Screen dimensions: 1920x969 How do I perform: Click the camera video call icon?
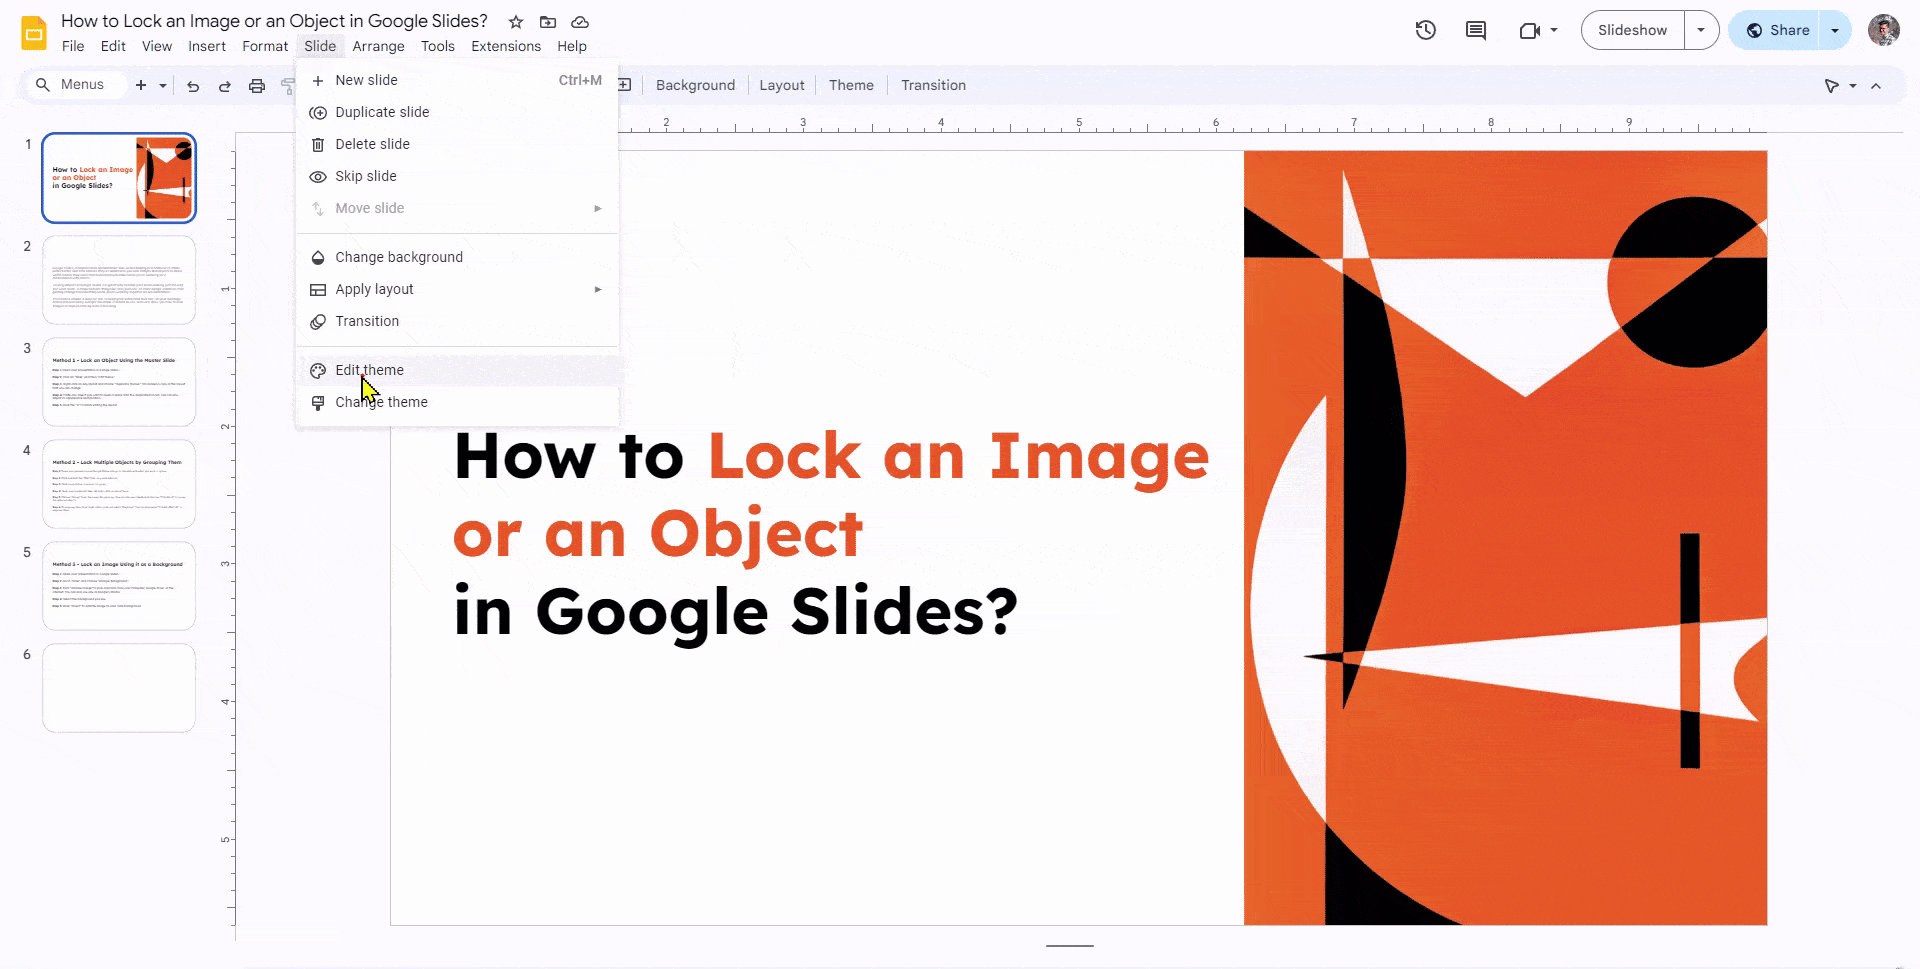pyautogui.click(x=1529, y=30)
